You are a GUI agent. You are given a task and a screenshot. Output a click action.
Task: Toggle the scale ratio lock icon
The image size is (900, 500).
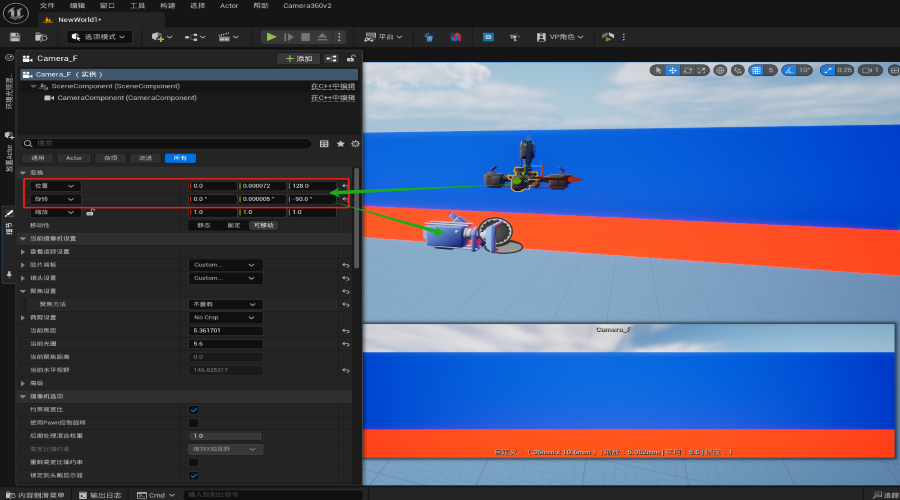point(90,212)
